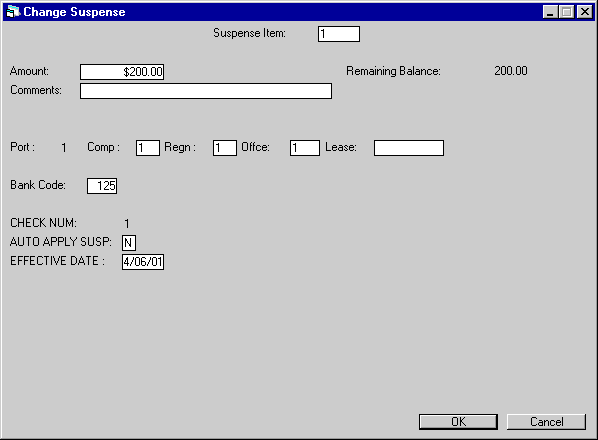Click the CHECK NUM value
598x440 pixels.
point(127,223)
